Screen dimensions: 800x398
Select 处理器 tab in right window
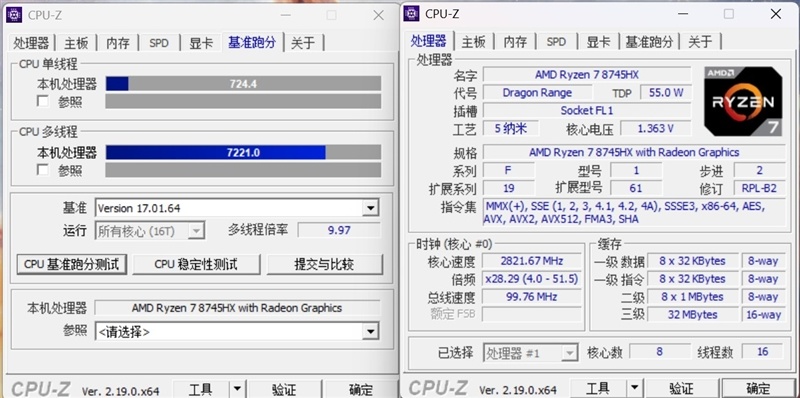point(428,41)
